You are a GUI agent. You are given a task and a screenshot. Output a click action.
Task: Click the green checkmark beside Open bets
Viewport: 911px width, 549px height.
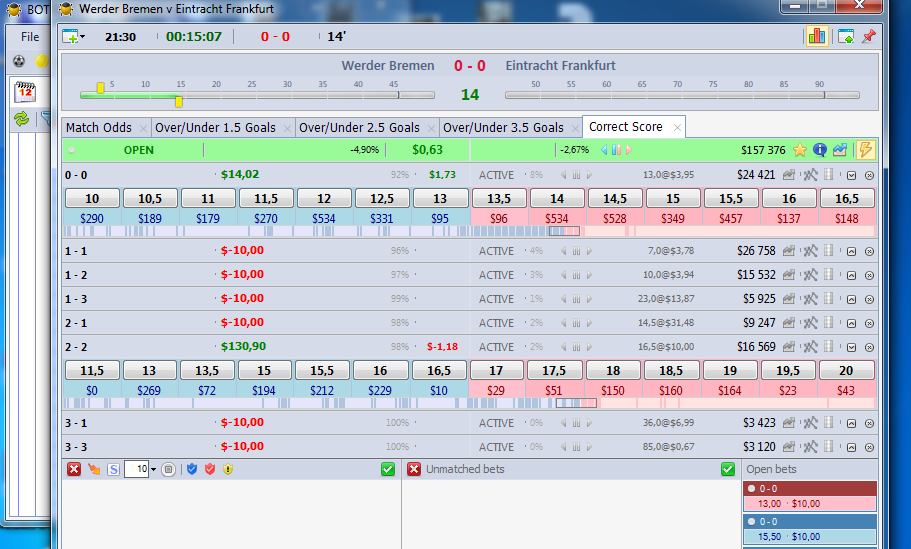[x=728, y=469]
